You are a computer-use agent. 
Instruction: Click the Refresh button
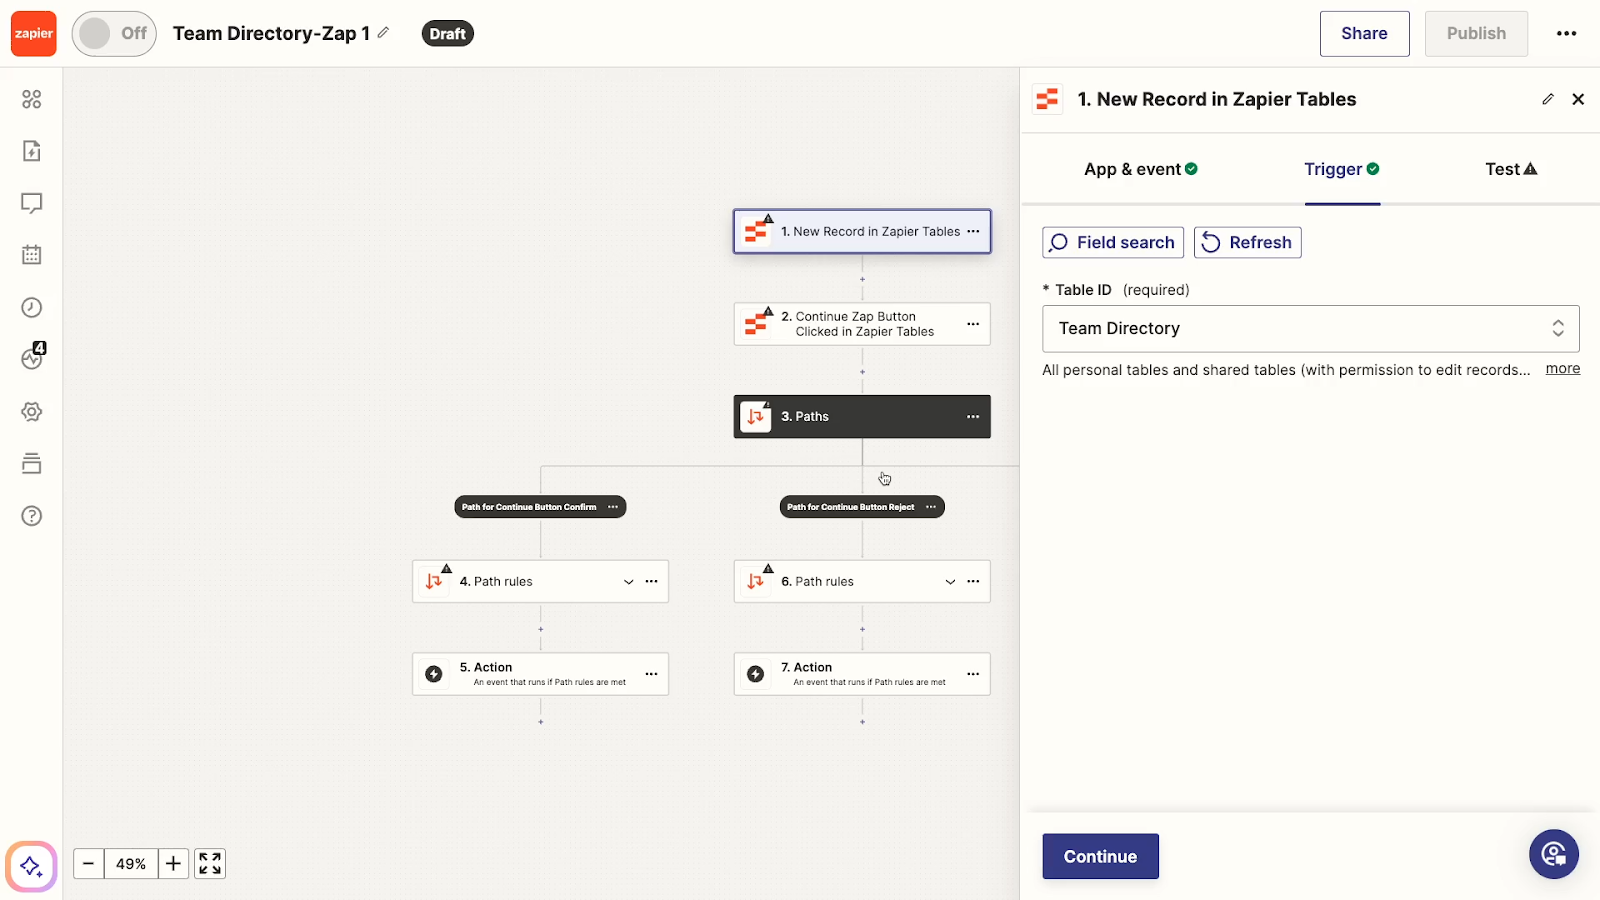click(x=1247, y=242)
